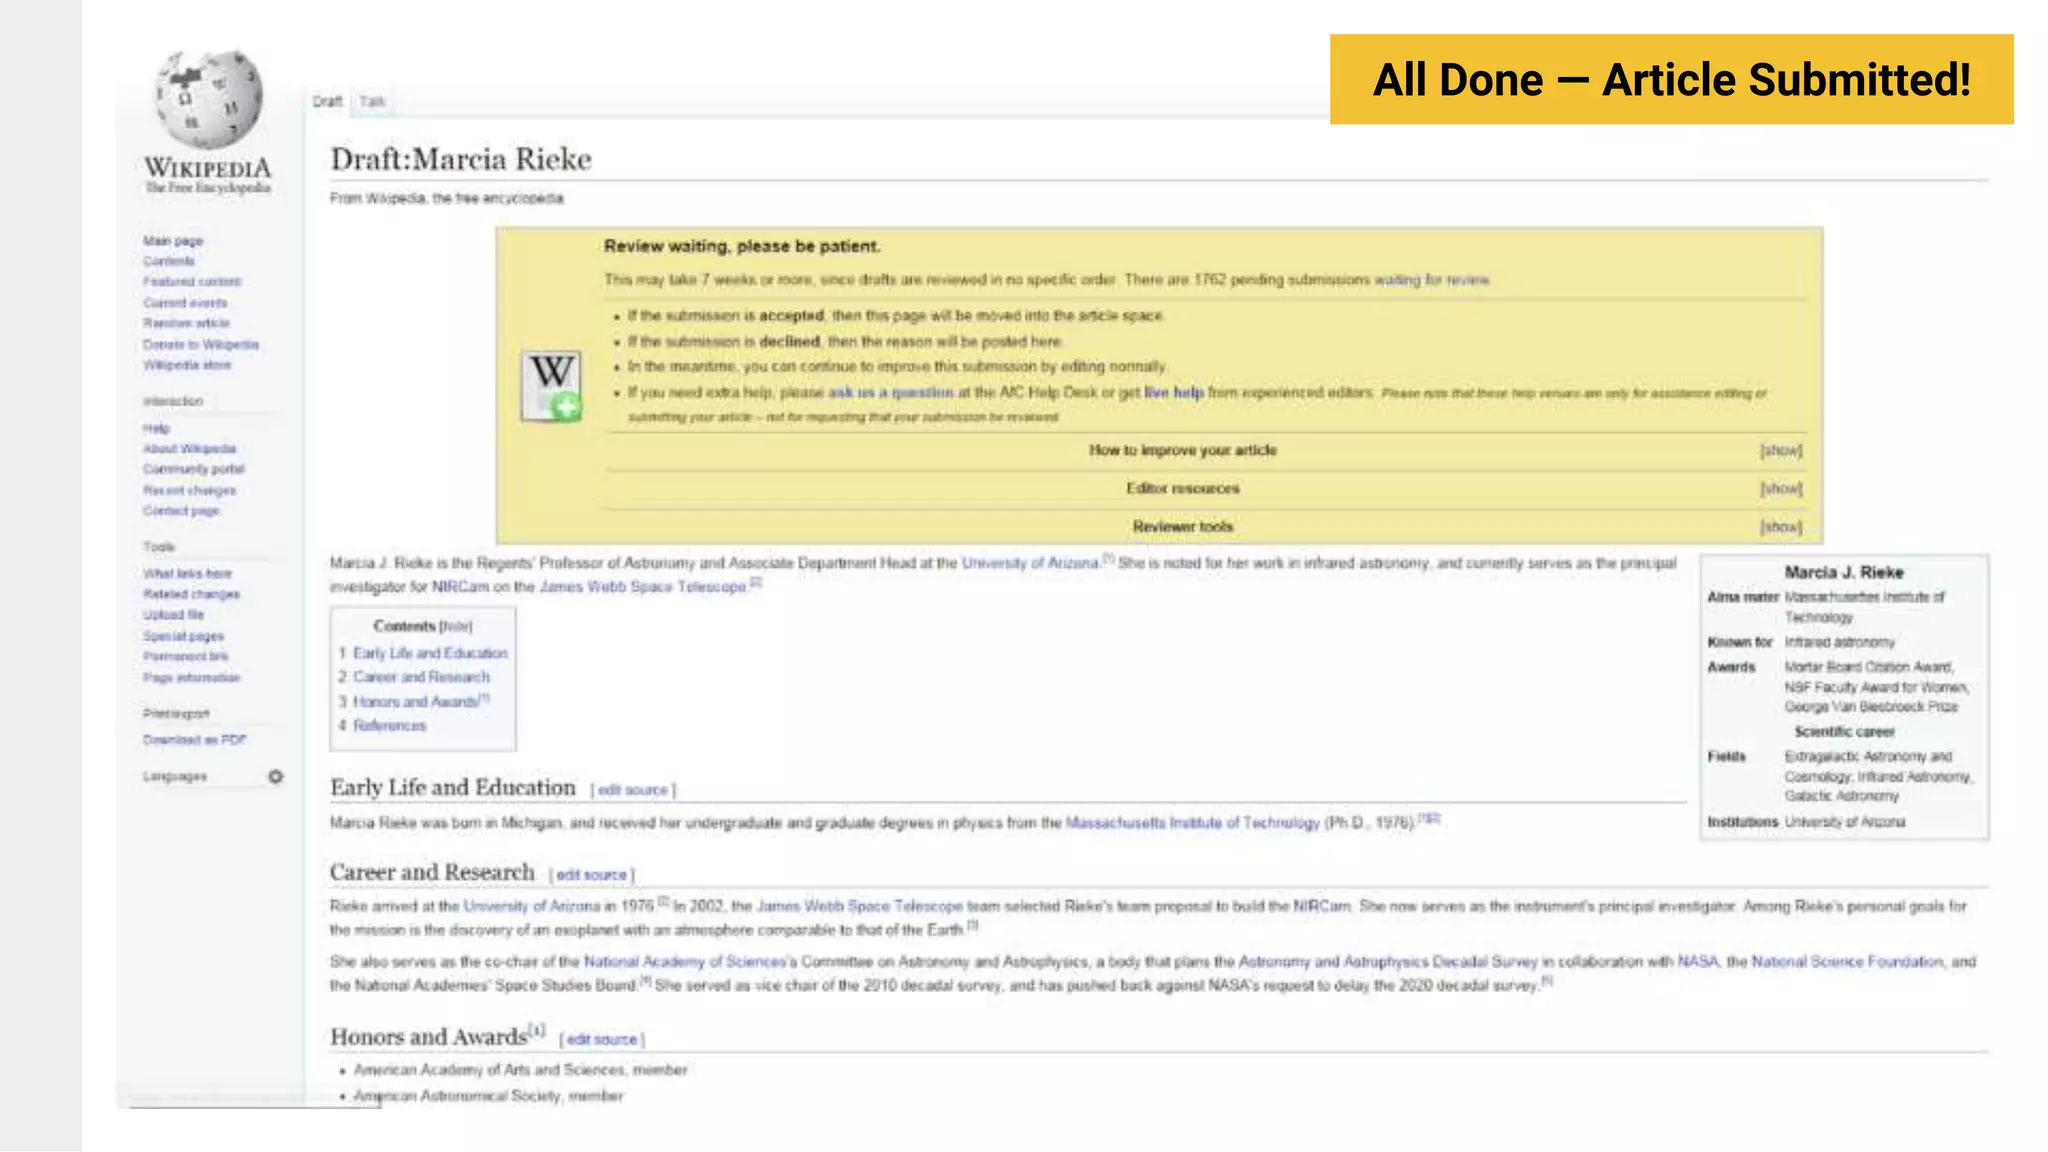Open Community portal sidebar link

pos(193,469)
